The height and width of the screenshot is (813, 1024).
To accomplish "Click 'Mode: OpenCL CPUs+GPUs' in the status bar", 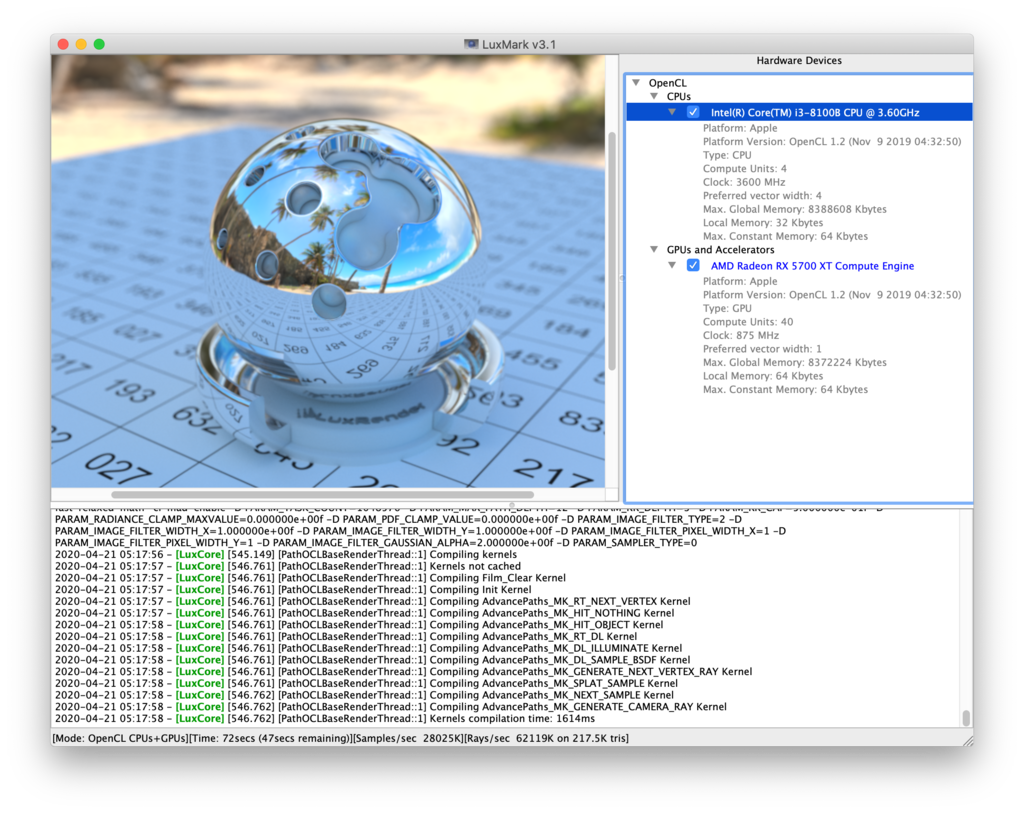I will [x=120, y=739].
